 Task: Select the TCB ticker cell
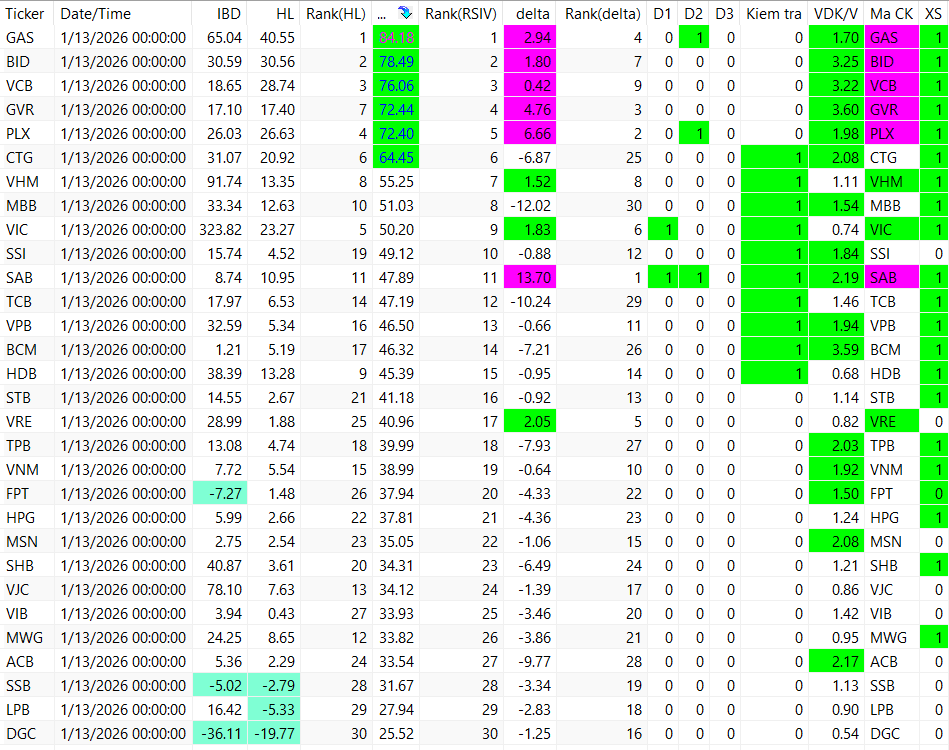click(x=27, y=302)
